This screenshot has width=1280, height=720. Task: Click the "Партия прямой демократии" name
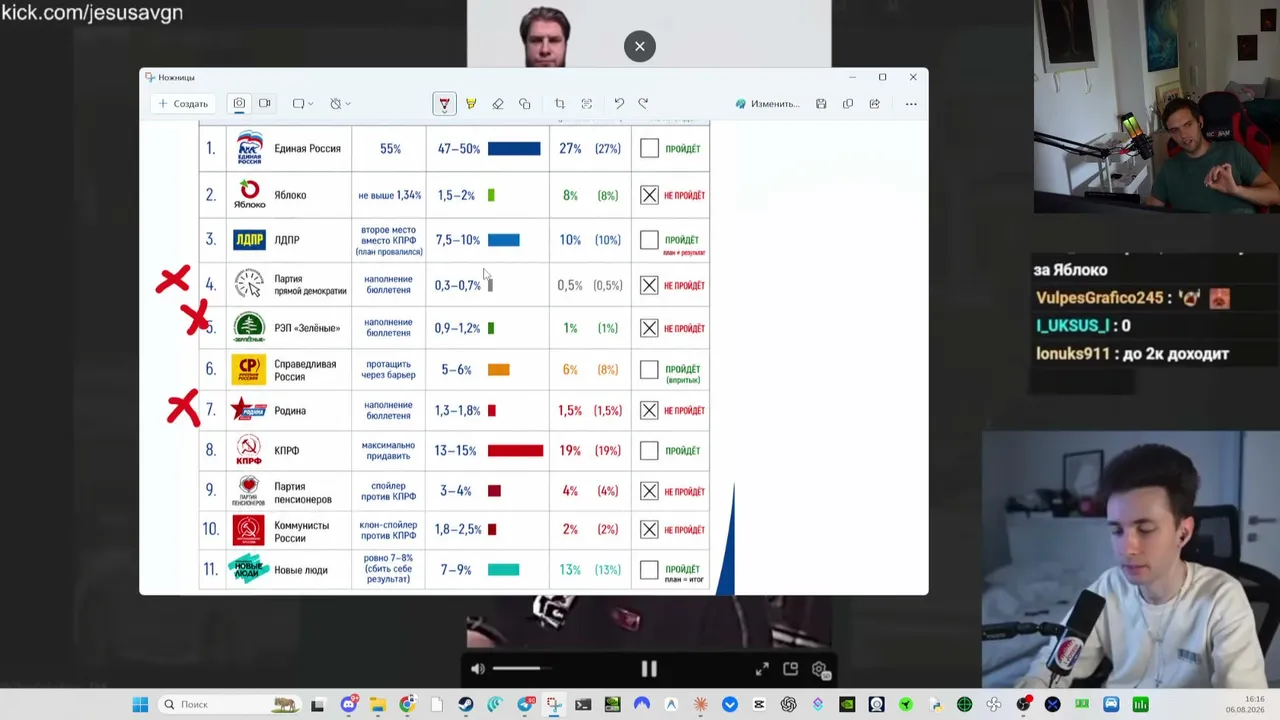310,285
